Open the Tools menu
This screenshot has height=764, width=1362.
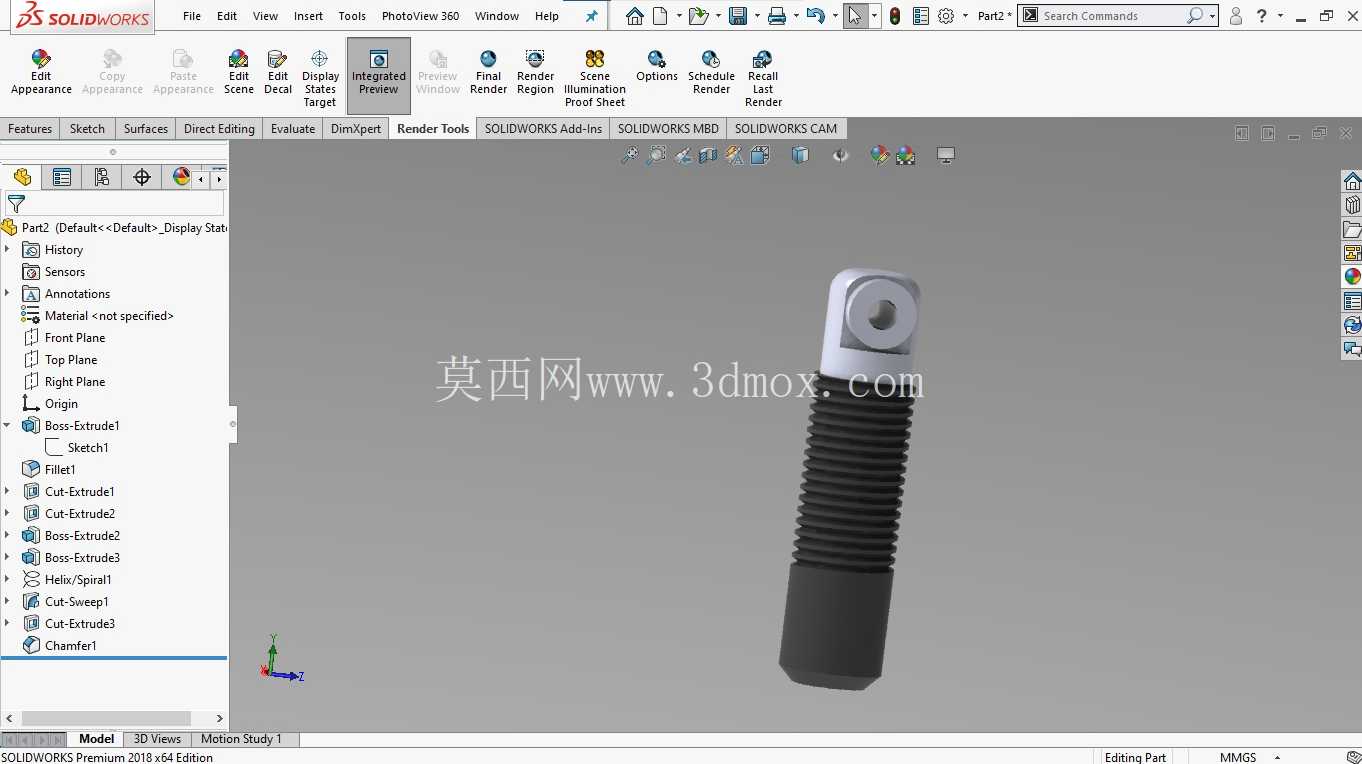352,16
